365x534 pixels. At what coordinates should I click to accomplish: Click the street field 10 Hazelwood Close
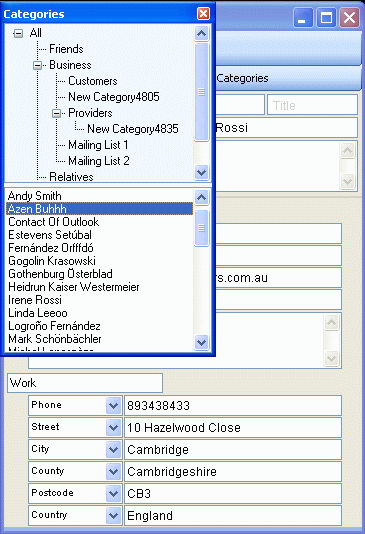[233, 427]
